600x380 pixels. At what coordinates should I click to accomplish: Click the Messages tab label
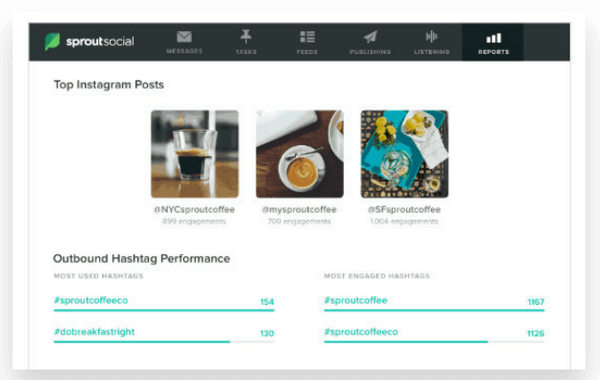coord(184,51)
